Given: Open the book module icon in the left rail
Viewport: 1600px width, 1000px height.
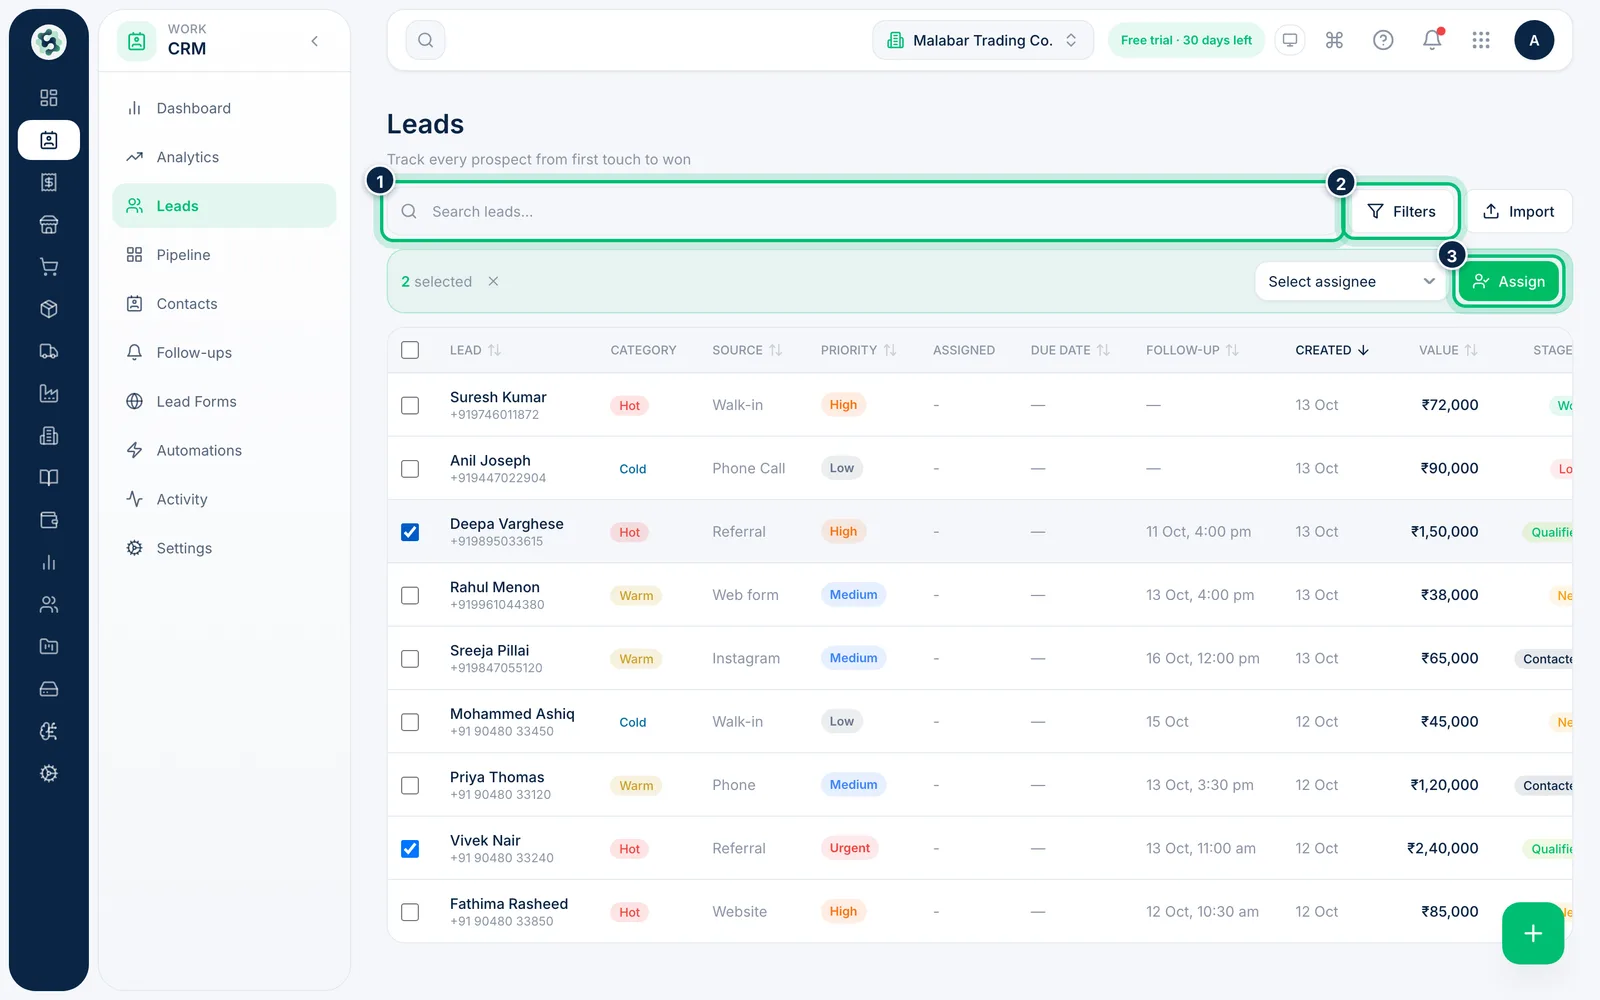Looking at the screenshot, I should [x=49, y=478].
